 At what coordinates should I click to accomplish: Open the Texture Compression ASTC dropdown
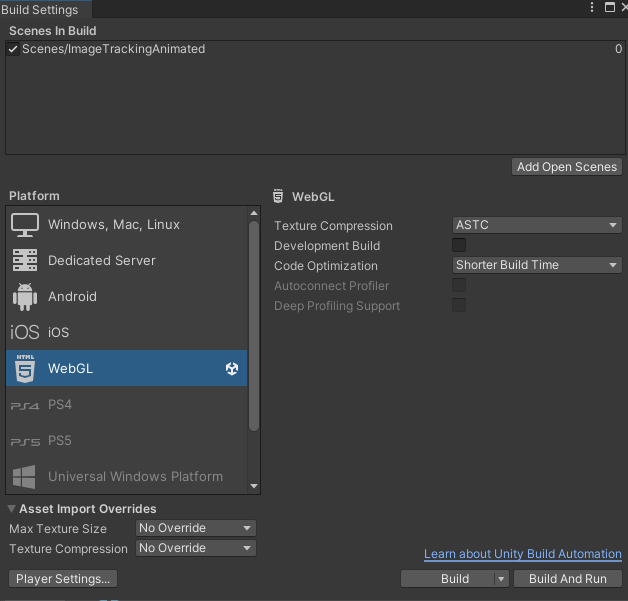coord(537,226)
